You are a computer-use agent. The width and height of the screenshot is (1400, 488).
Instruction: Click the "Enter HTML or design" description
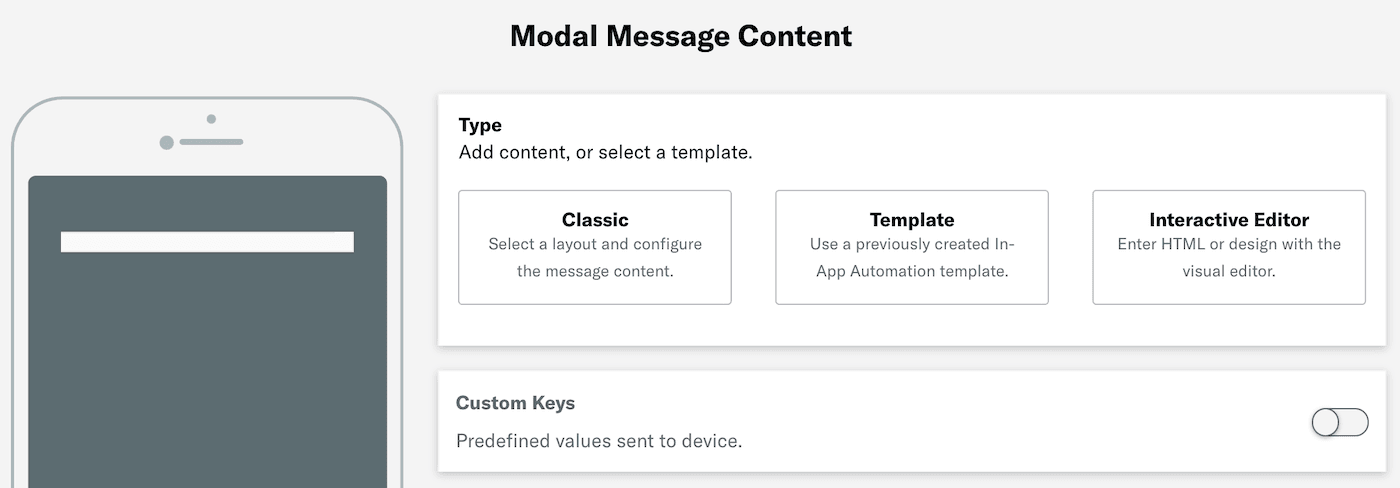point(1228,257)
